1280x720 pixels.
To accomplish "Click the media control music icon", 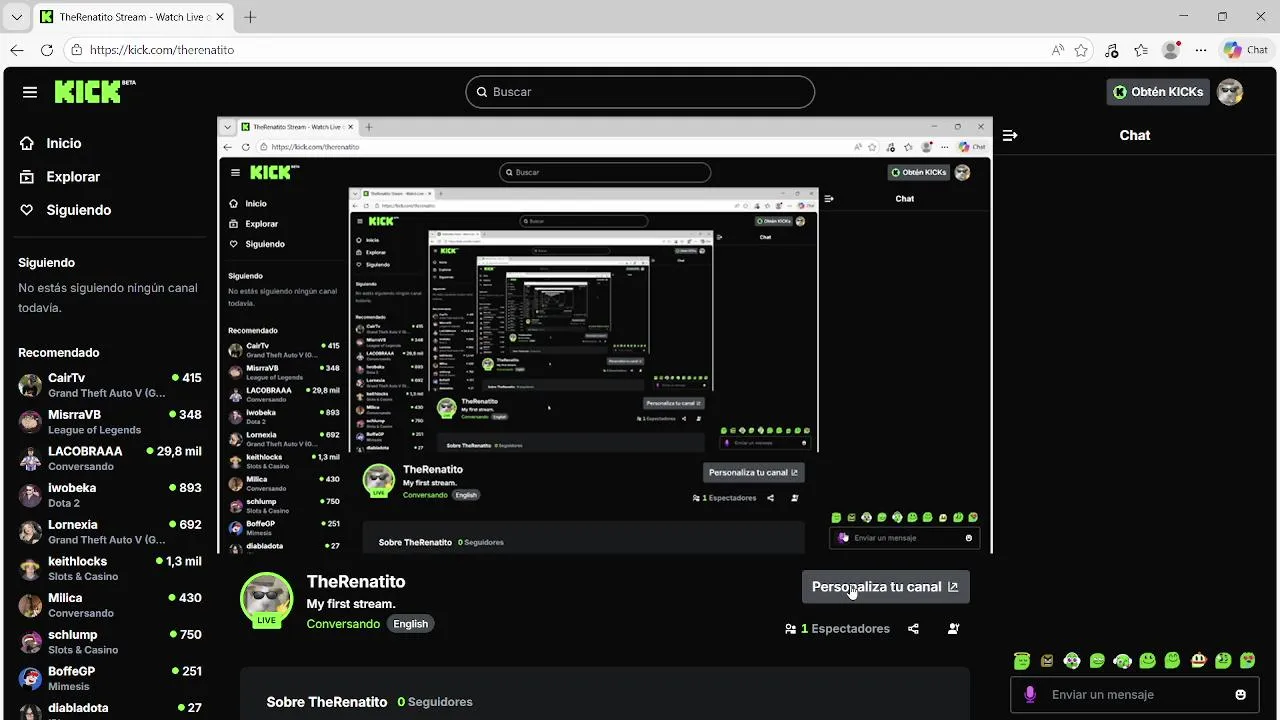I will click(x=1112, y=50).
